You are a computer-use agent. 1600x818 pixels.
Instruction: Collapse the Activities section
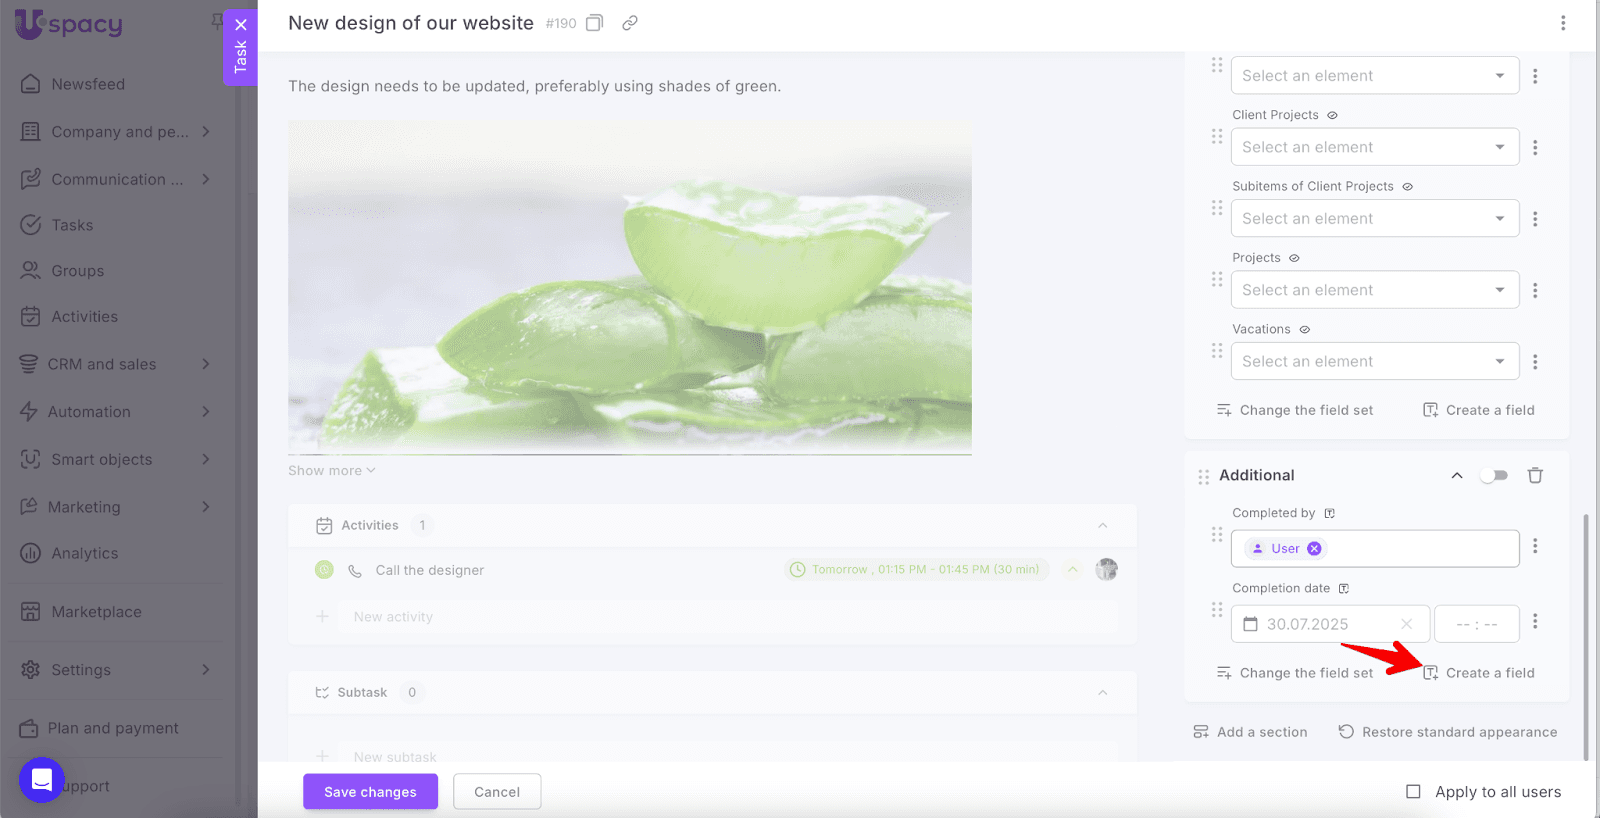(x=1103, y=525)
